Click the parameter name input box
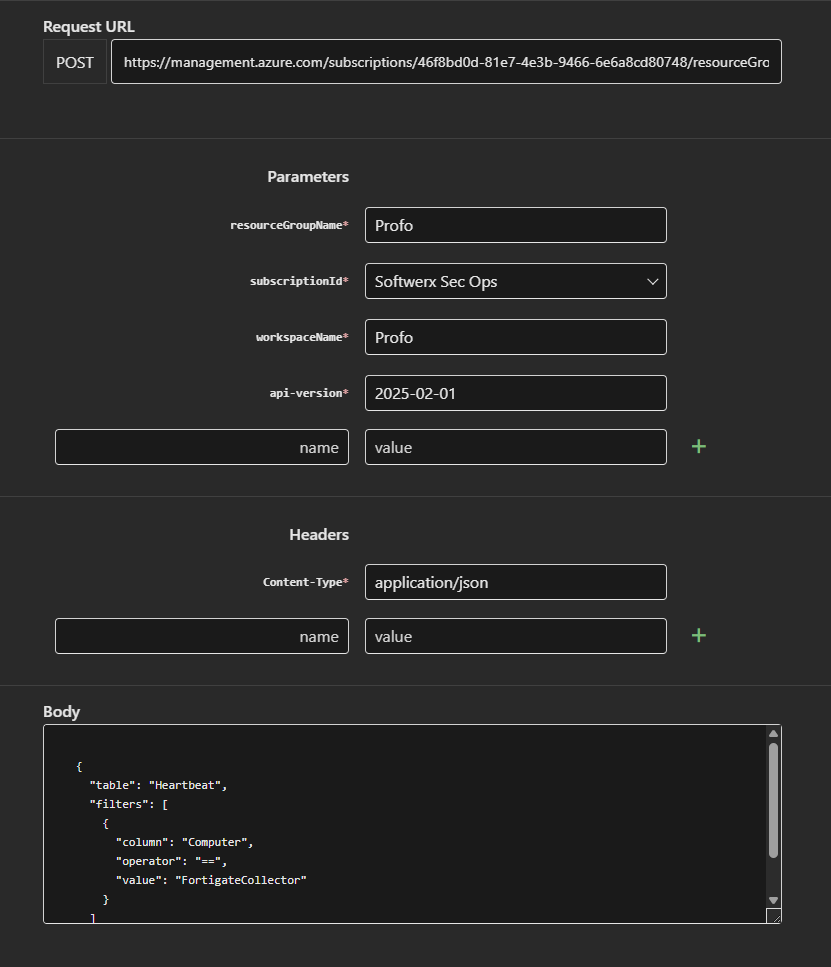831x967 pixels. [202, 447]
